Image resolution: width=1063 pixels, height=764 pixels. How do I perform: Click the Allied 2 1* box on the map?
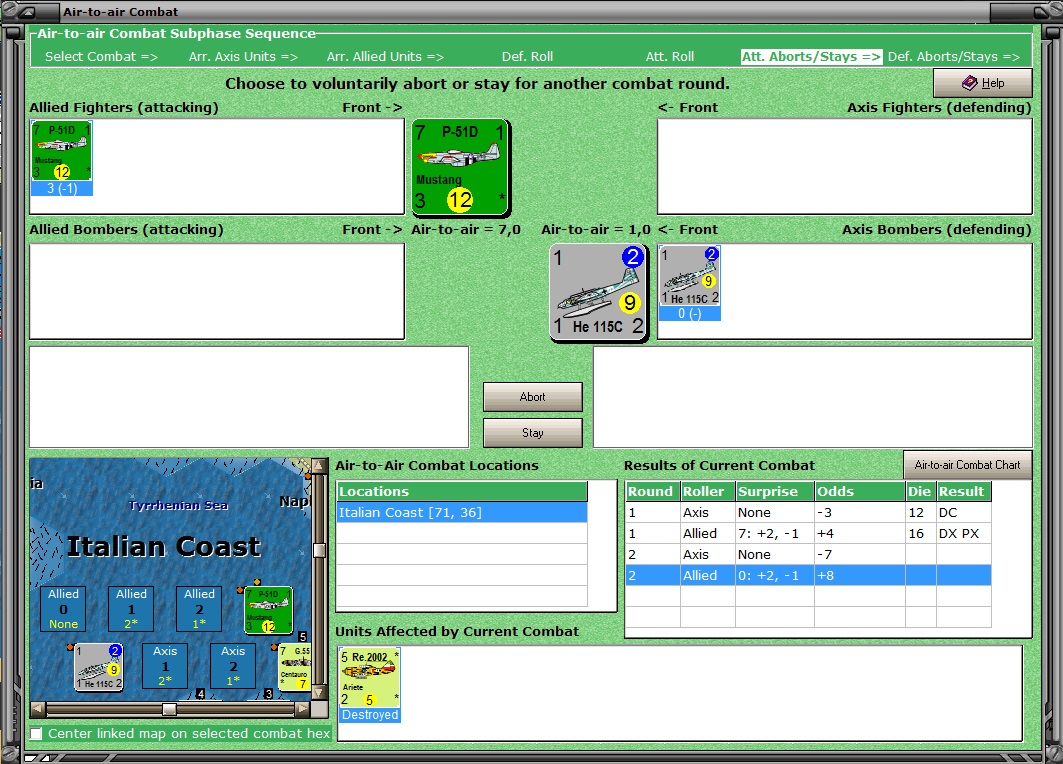coord(199,609)
